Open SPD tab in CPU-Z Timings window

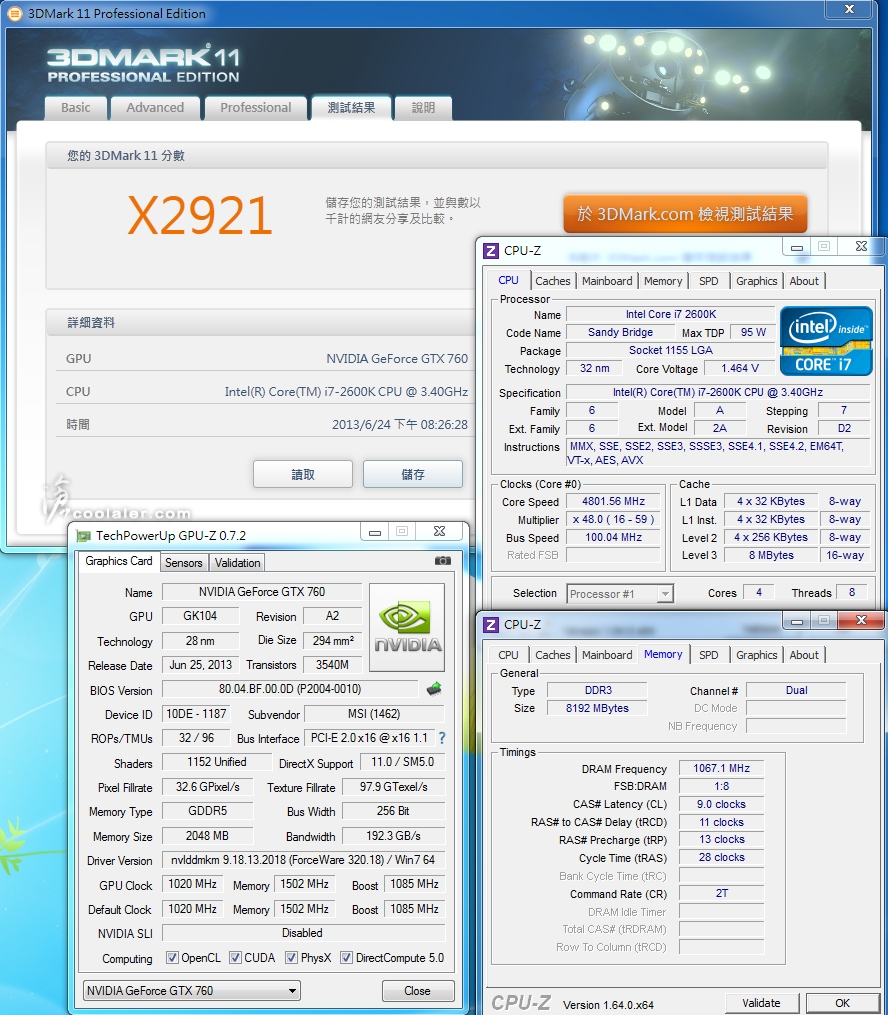[x=709, y=655]
